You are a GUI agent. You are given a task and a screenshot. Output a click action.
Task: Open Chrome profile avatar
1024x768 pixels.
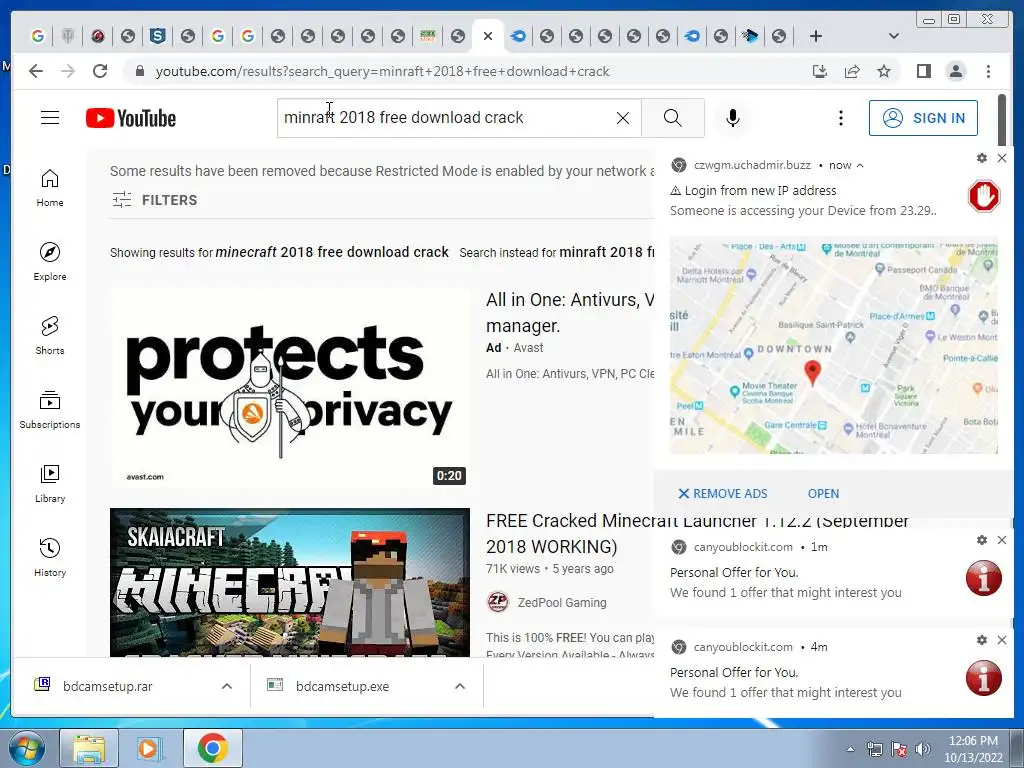coord(955,71)
